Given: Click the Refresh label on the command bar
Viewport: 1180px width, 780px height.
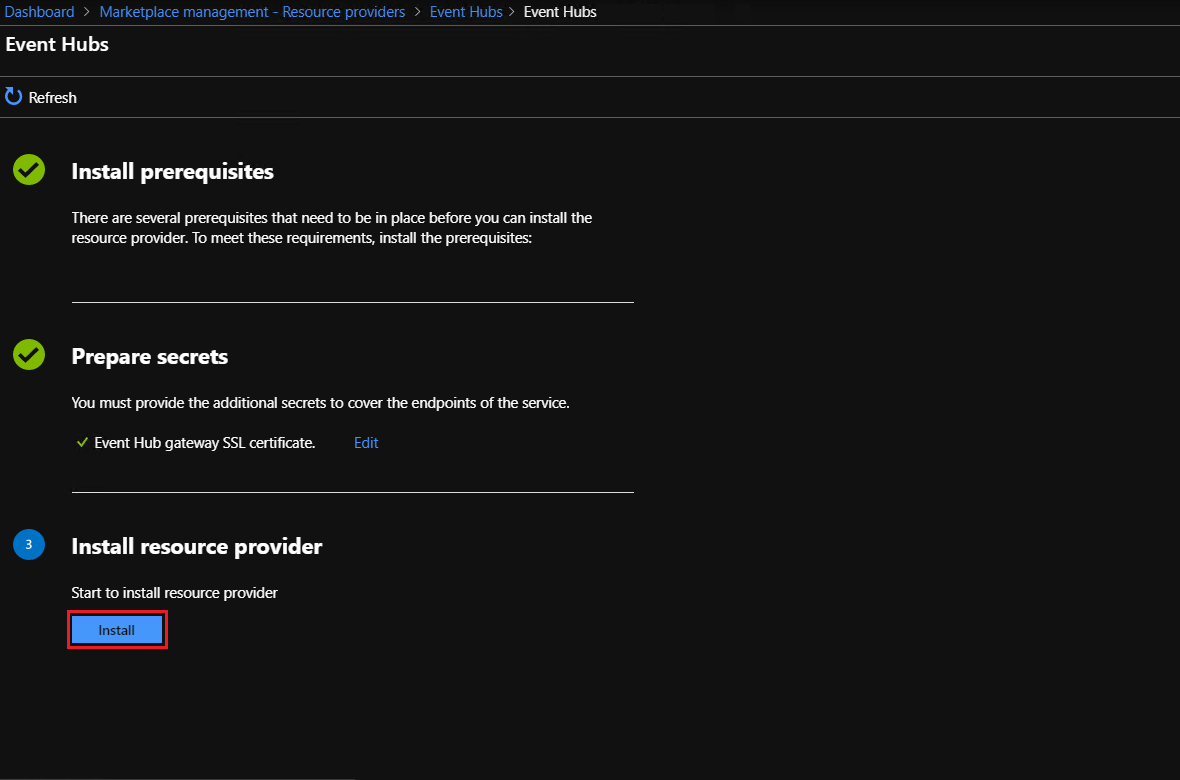Looking at the screenshot, I should click(x=52, y=97).
